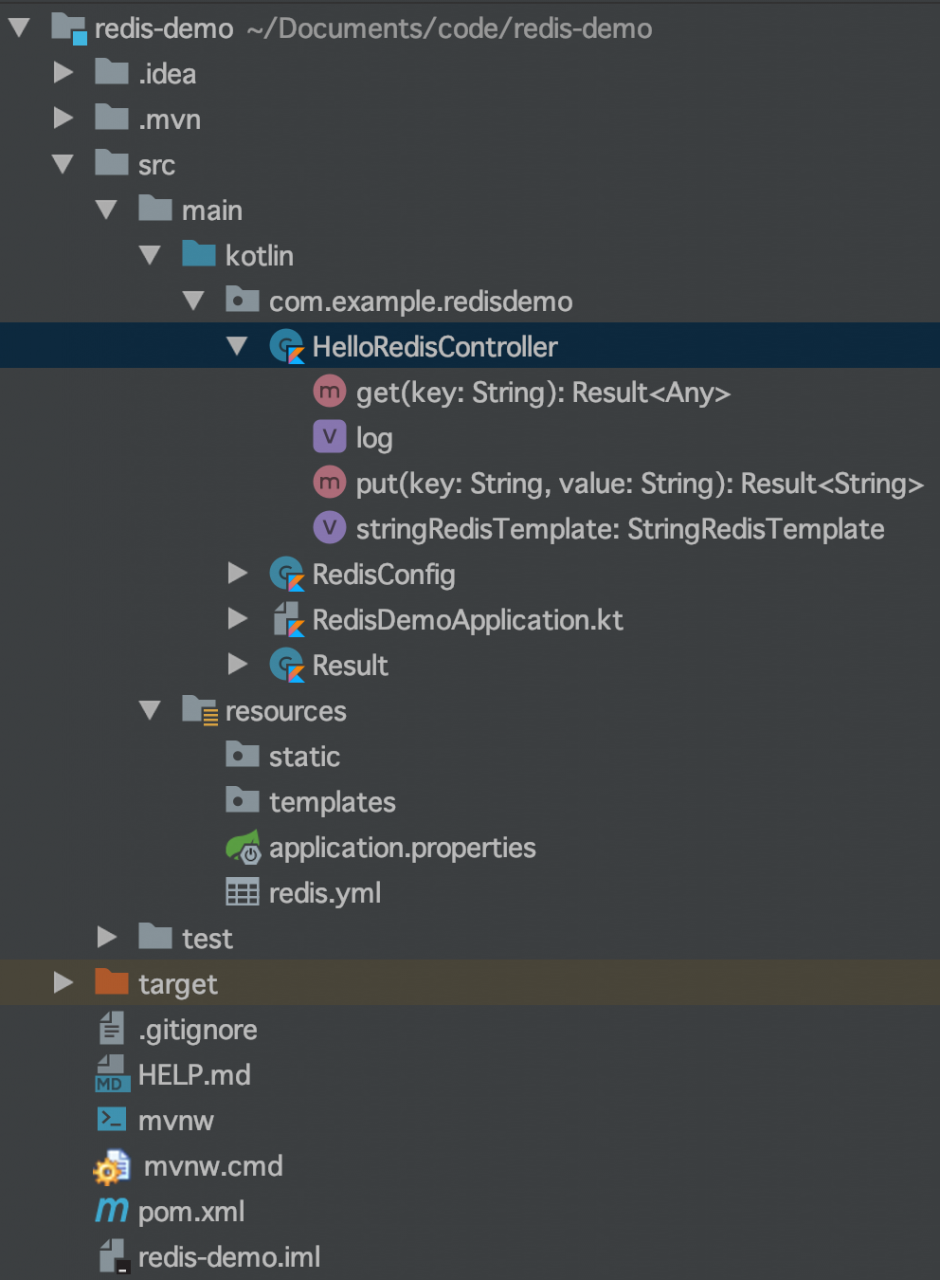
Task: Click the orange target folder icon
Action: tap(111, 982)
